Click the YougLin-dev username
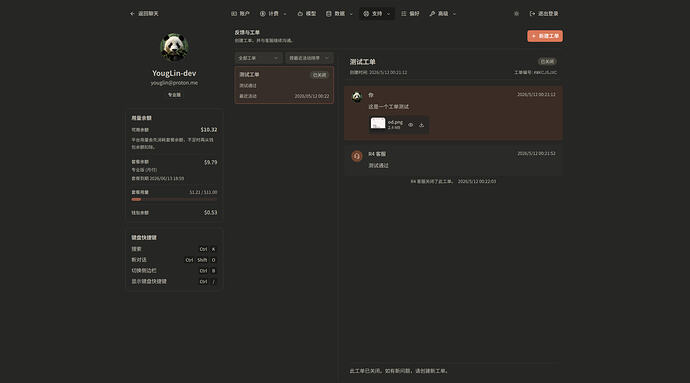 [174, 73]
